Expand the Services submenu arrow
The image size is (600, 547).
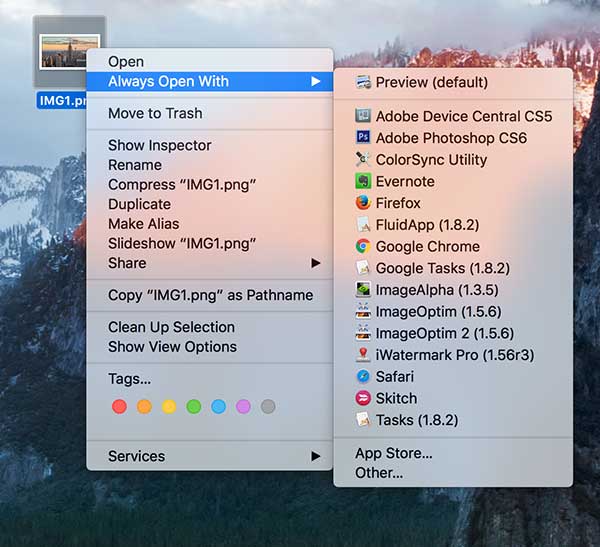click(x=315, y=456)
